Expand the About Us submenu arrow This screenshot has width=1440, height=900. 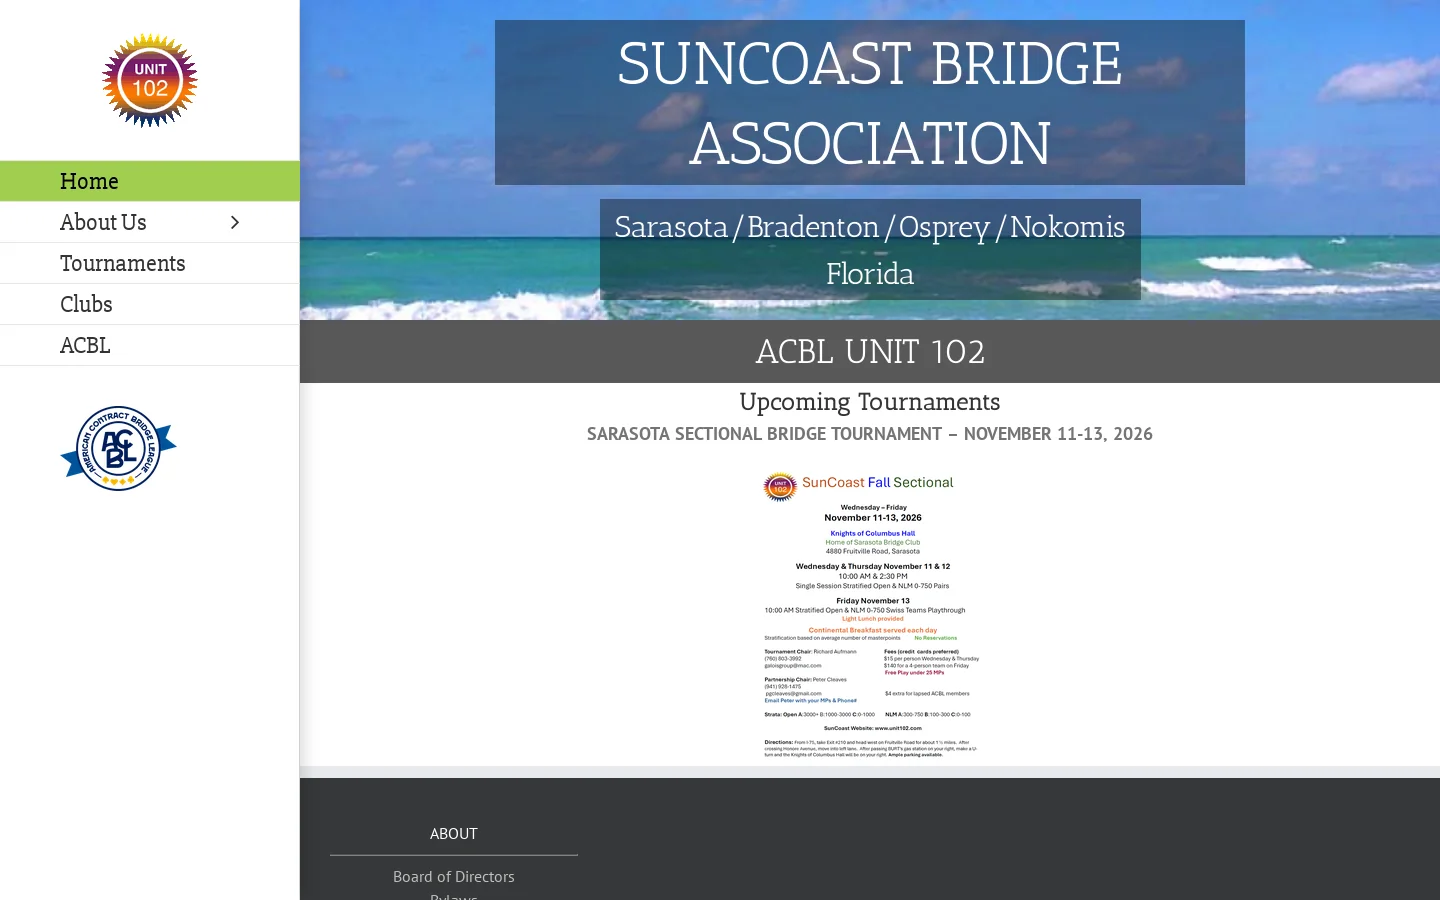pos(235,222)
